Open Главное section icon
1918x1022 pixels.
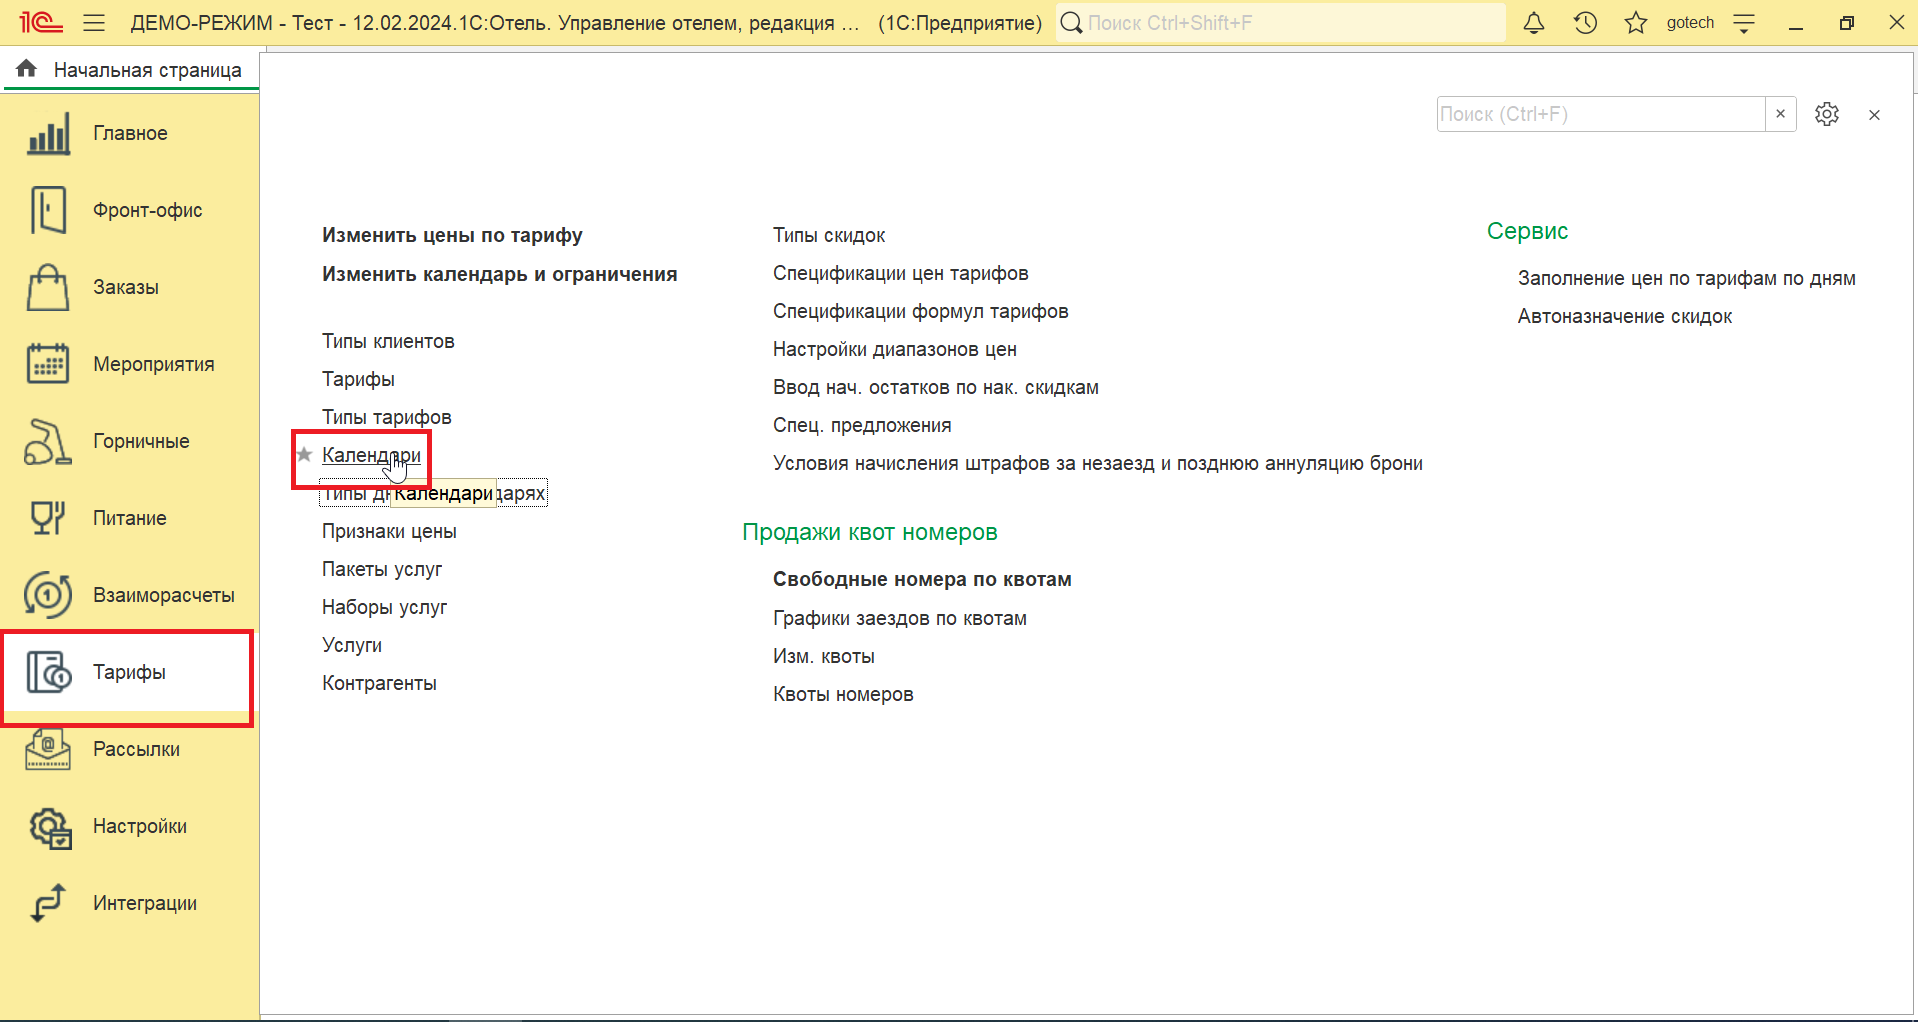click(x=48, y=133)
